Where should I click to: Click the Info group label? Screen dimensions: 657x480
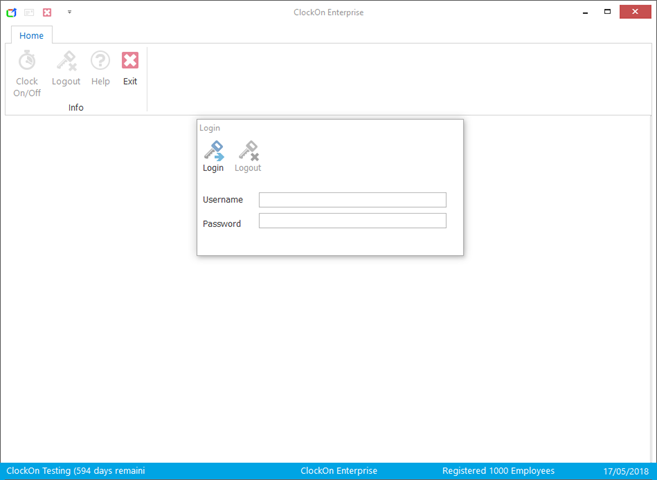tap(76, 108)
